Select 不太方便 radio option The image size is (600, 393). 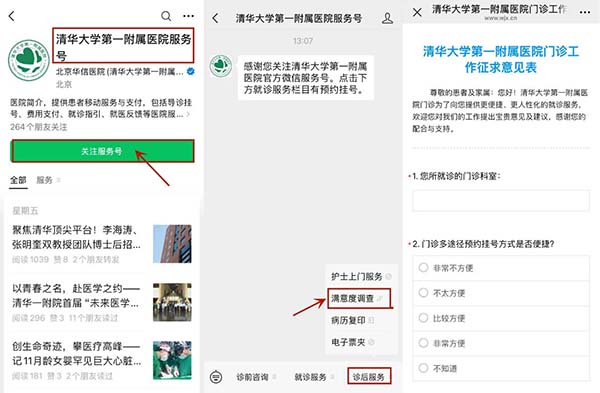pos(501,293)
